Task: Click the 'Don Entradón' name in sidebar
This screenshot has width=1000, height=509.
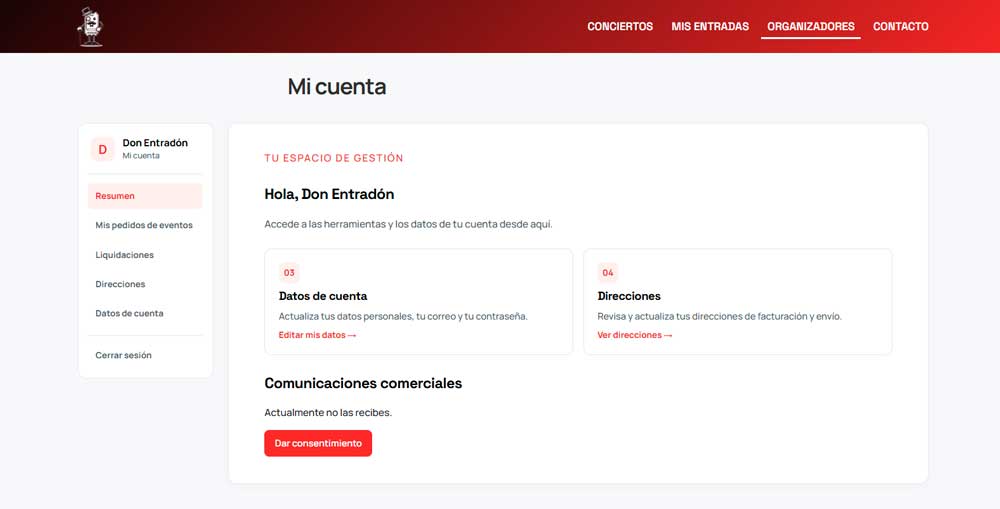Action: click(155, 143)
